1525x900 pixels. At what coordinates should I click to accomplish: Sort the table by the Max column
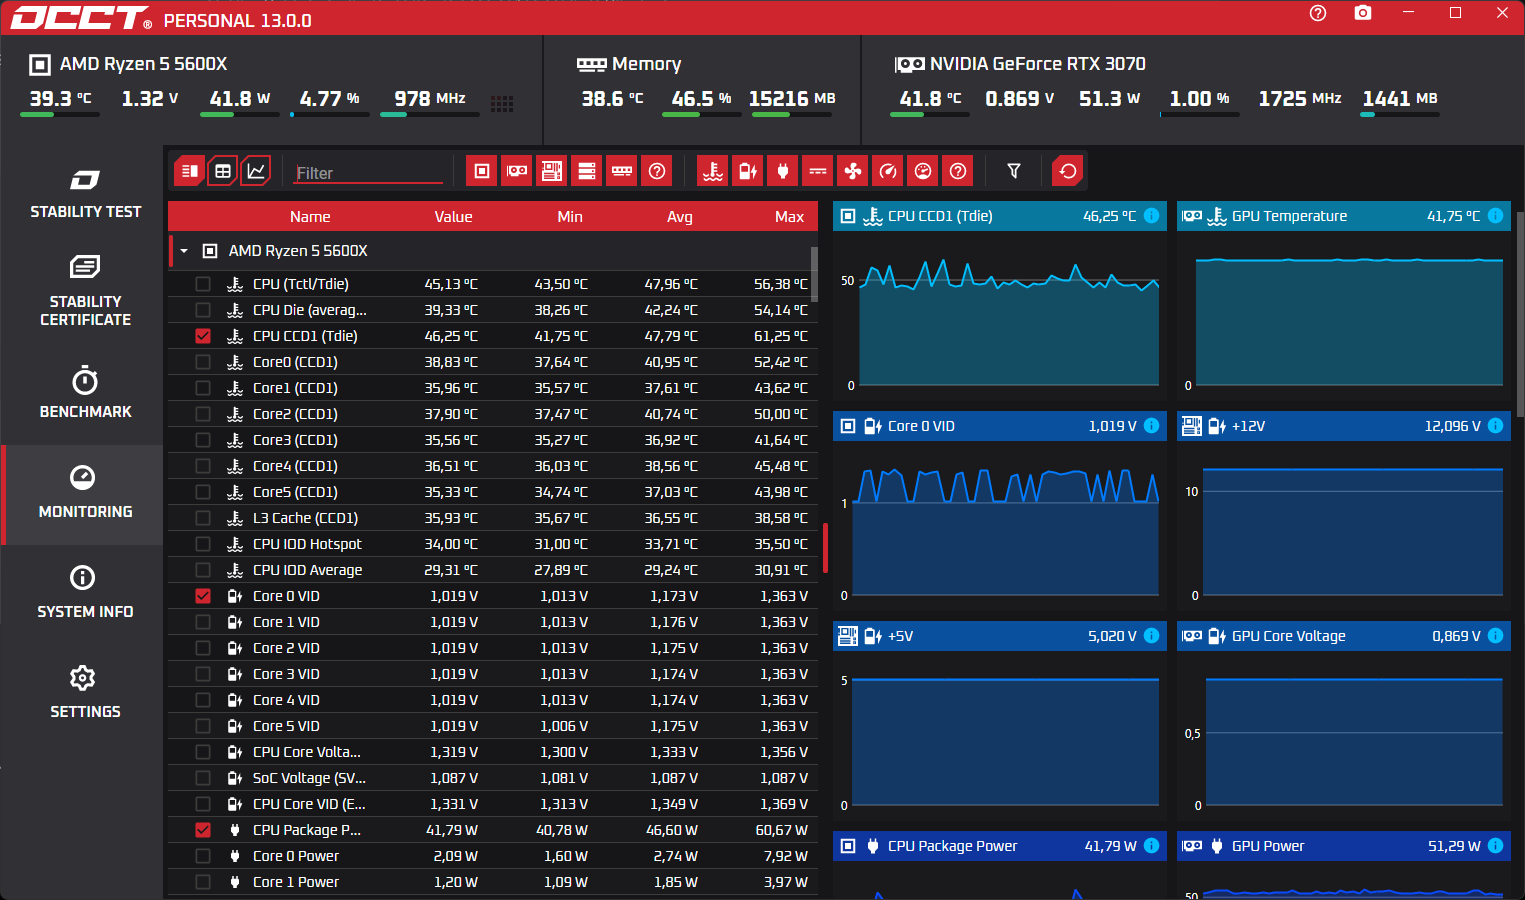point(788,217)
